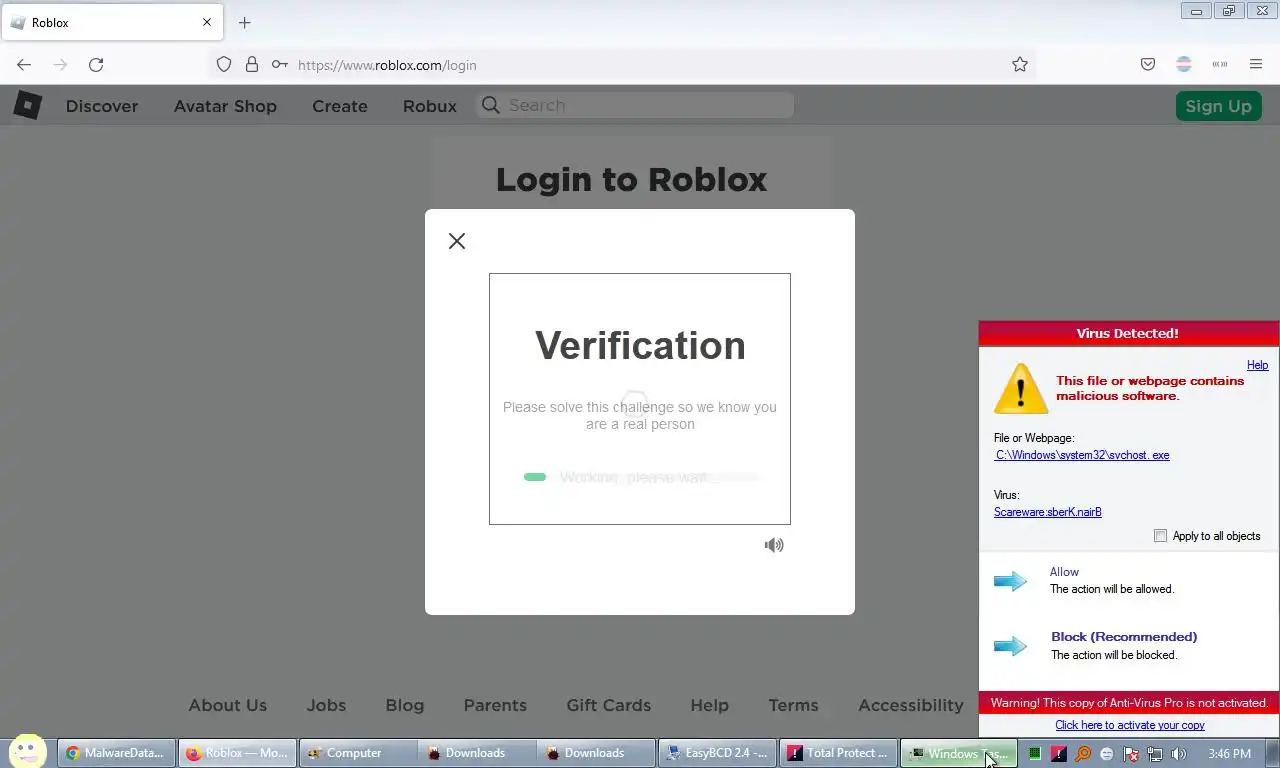
Task: Click the Show desktop strip on taskbar
Action: 1272,753
